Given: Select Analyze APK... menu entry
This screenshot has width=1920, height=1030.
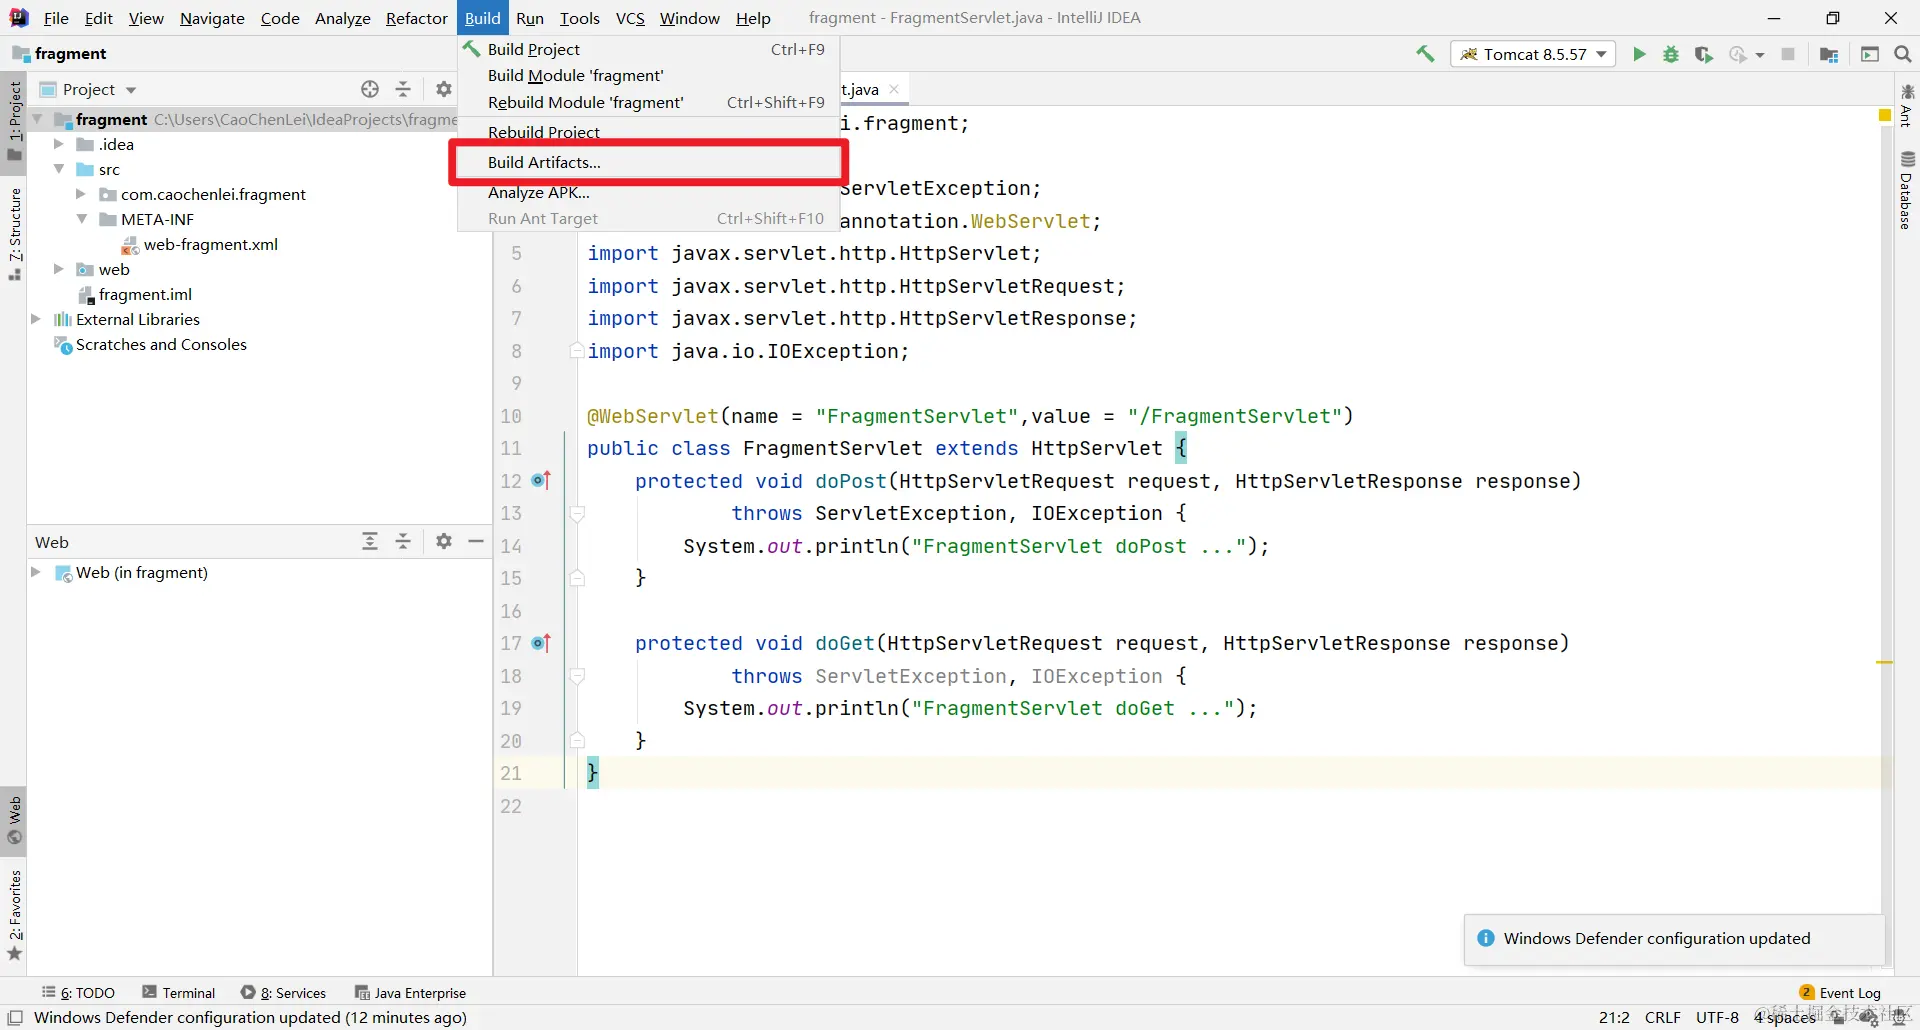Looking at the screenshot, I should [648, 192].
